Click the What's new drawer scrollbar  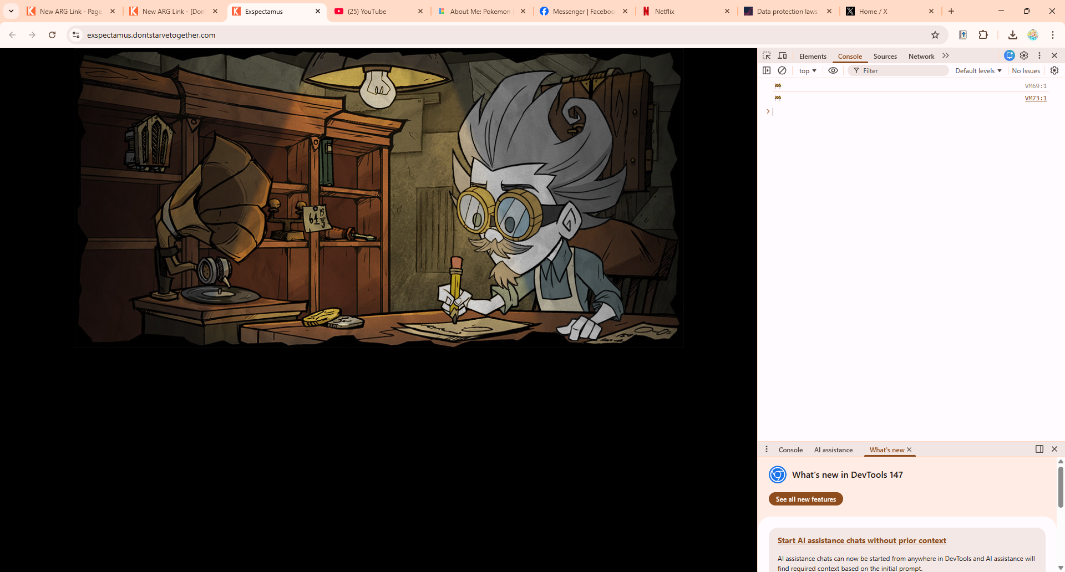(x=1060, y=486)
